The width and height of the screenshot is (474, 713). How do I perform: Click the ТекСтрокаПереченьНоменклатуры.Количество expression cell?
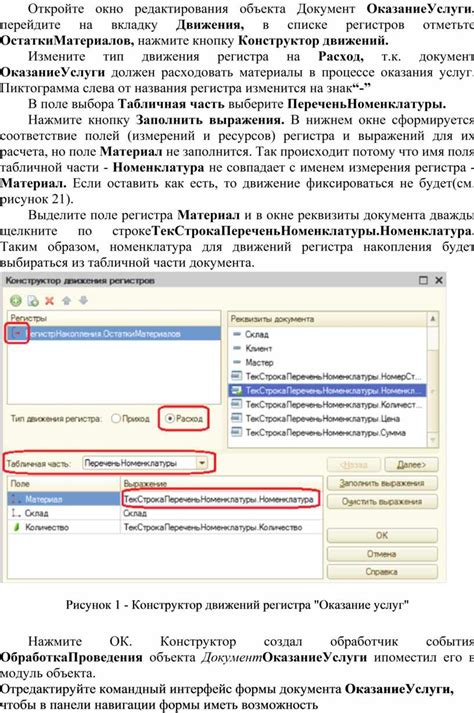(222, 527)
